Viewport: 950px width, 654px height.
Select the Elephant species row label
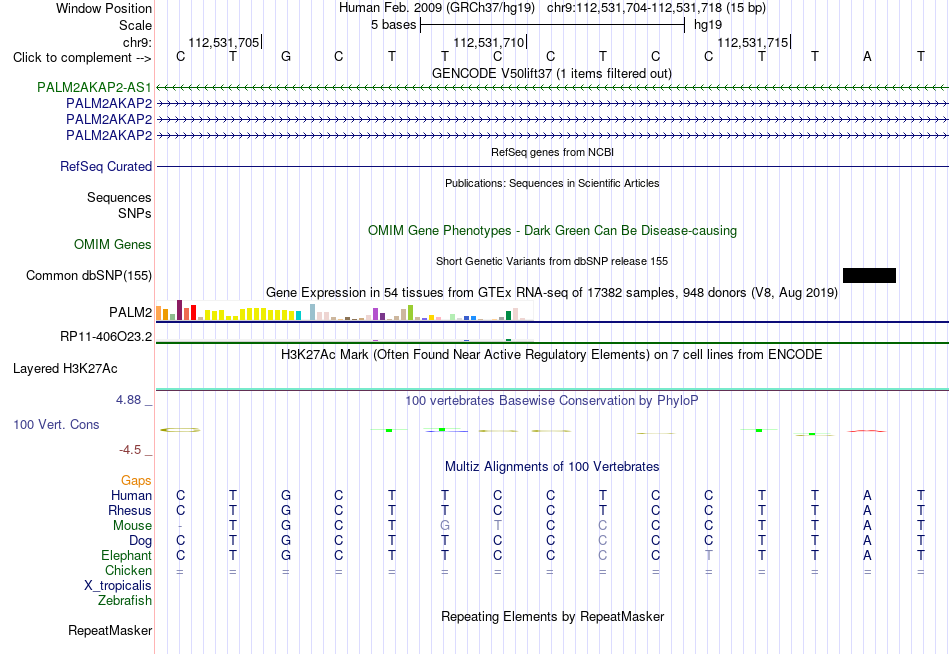pyautogui.click(x=126, y=555)
